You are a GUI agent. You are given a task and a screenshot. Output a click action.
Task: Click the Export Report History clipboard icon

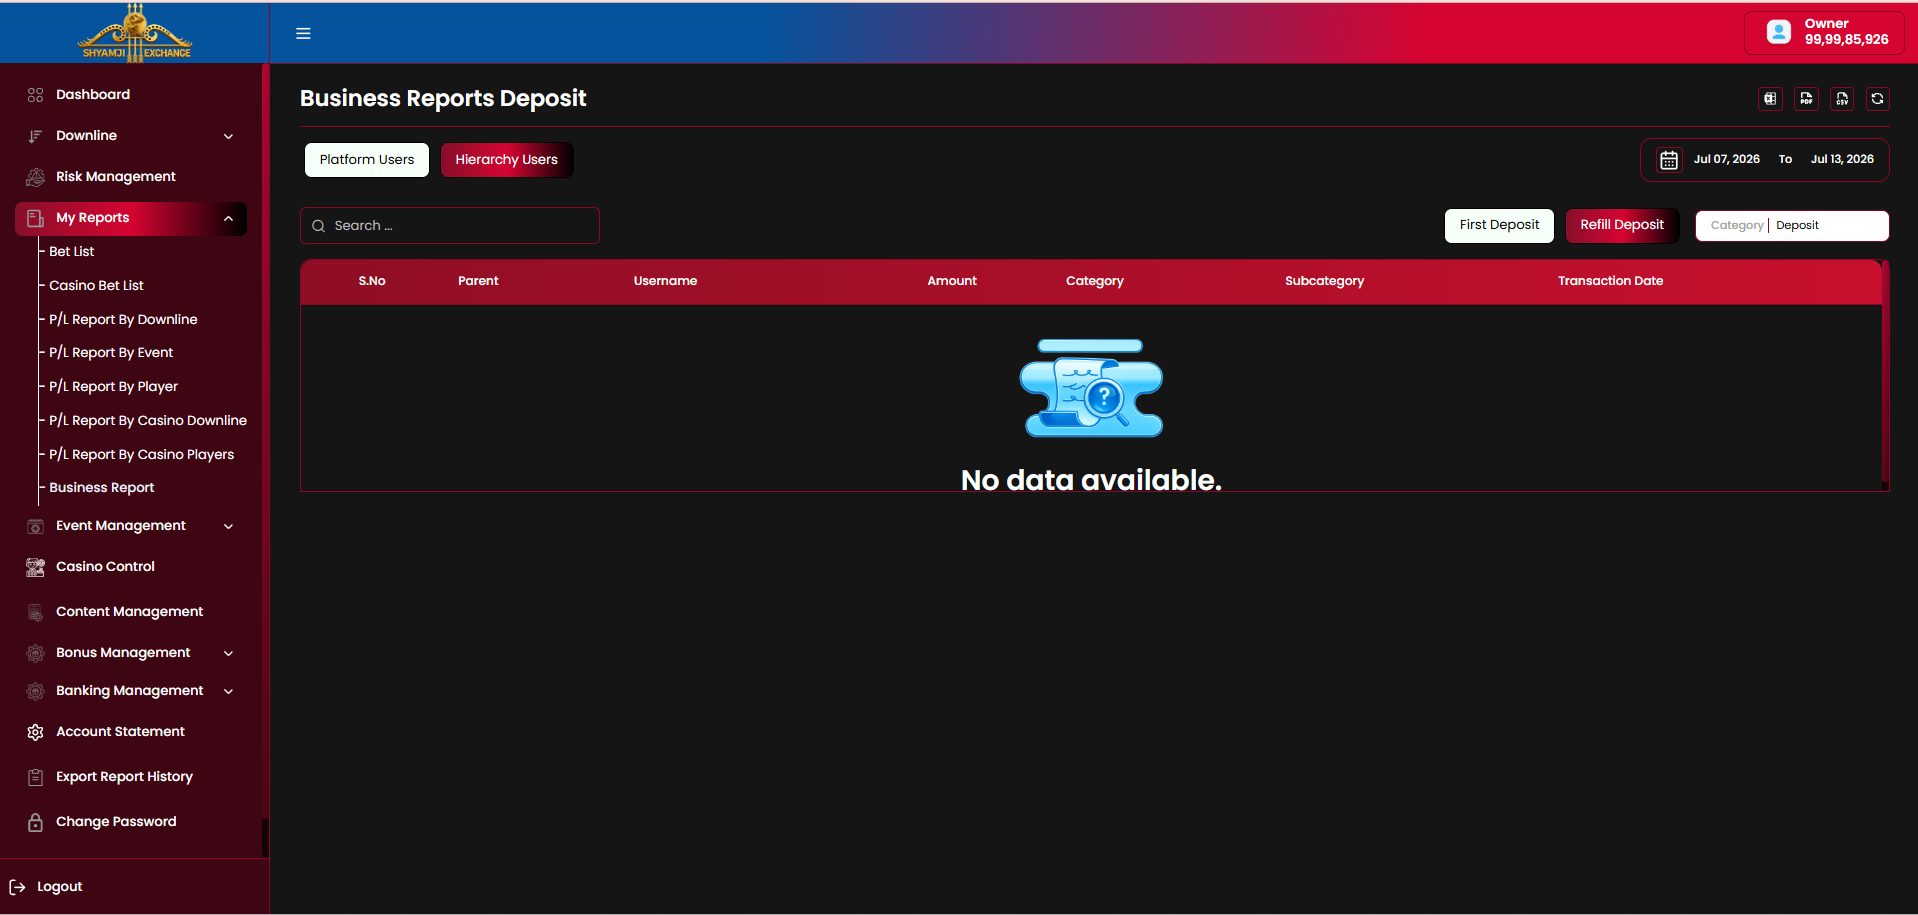click(35, 777)
